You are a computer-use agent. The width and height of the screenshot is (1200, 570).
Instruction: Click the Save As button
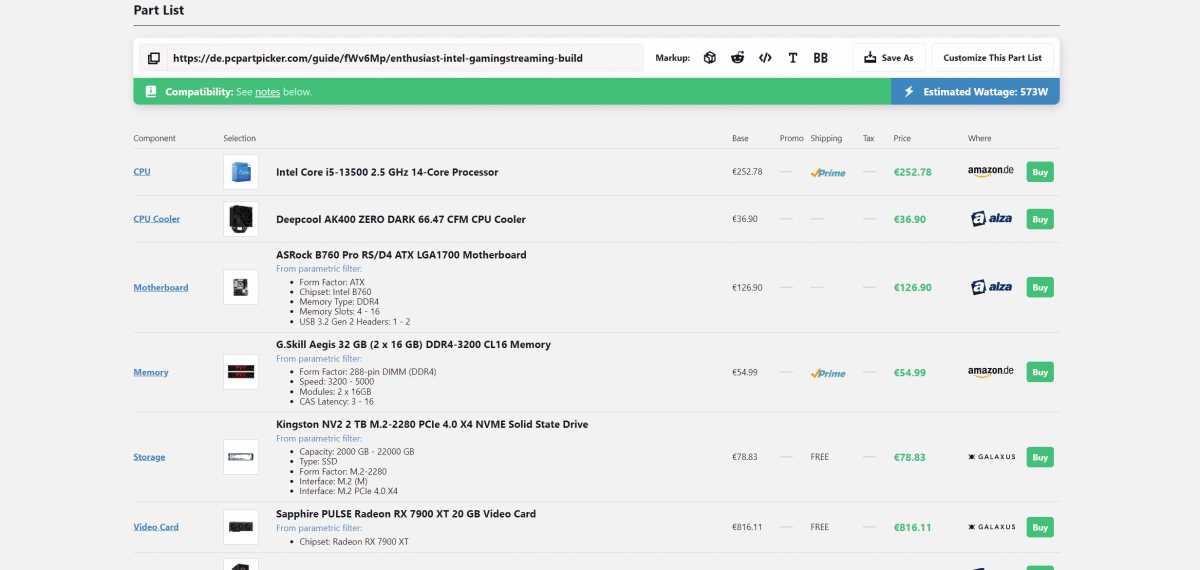(x=889, y=58)
